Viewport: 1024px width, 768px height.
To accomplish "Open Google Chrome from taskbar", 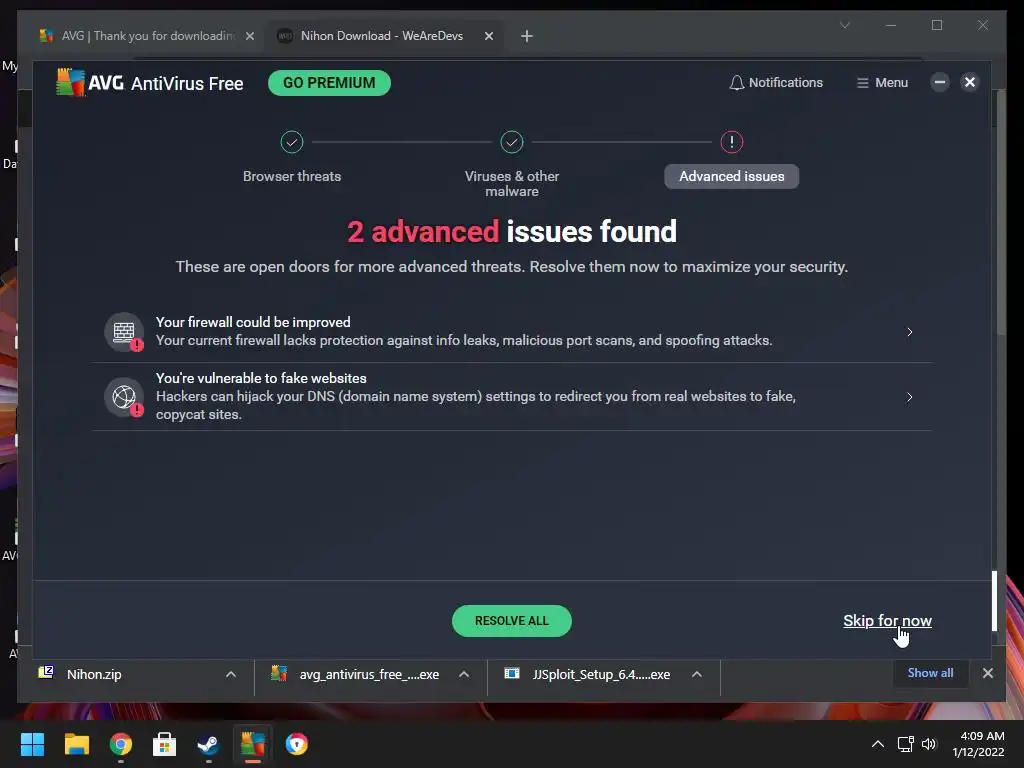I will click(x=121, y=744).
